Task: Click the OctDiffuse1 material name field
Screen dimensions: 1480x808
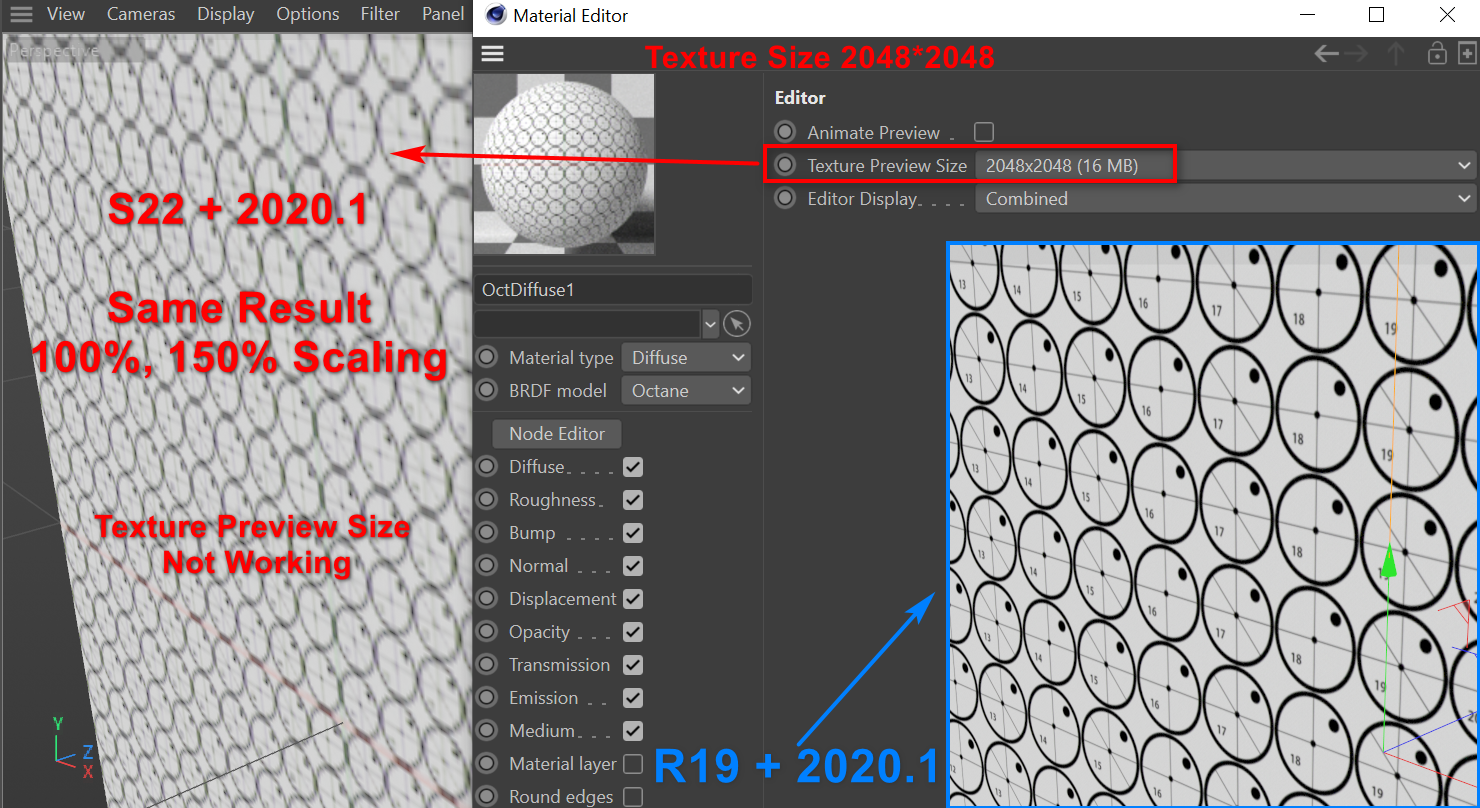Action: tap(613, 290)
